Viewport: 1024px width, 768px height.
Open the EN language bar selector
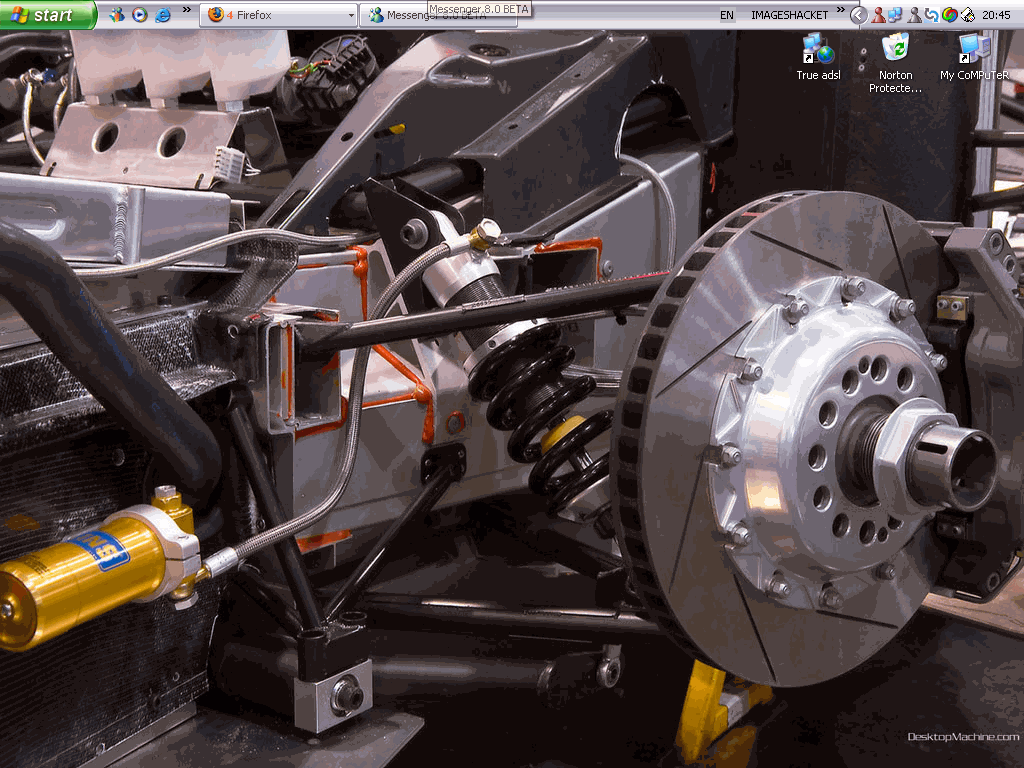pos(726,15)
